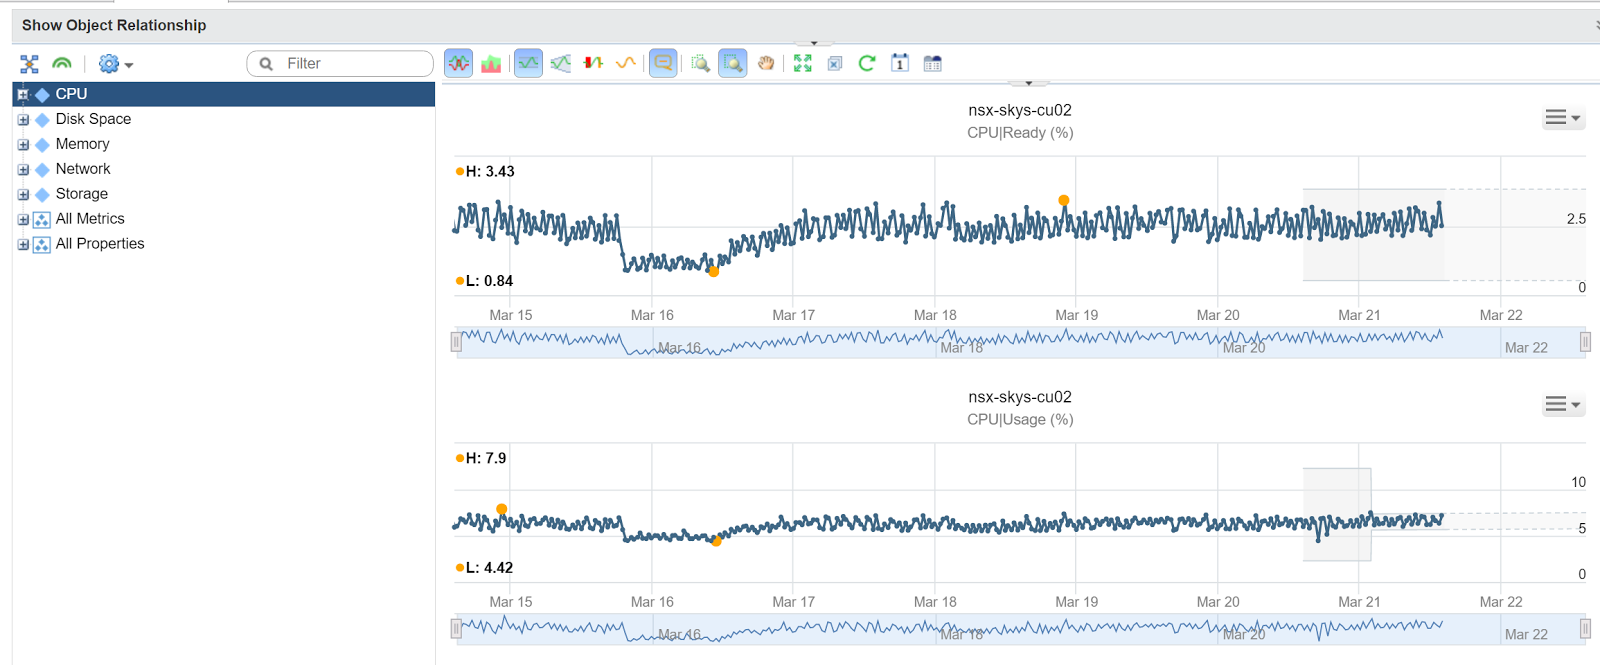Image resolution: width=1600 pixels, height=665 pixels.
Task: Toggle the split charts button
Action: point(458,64)
